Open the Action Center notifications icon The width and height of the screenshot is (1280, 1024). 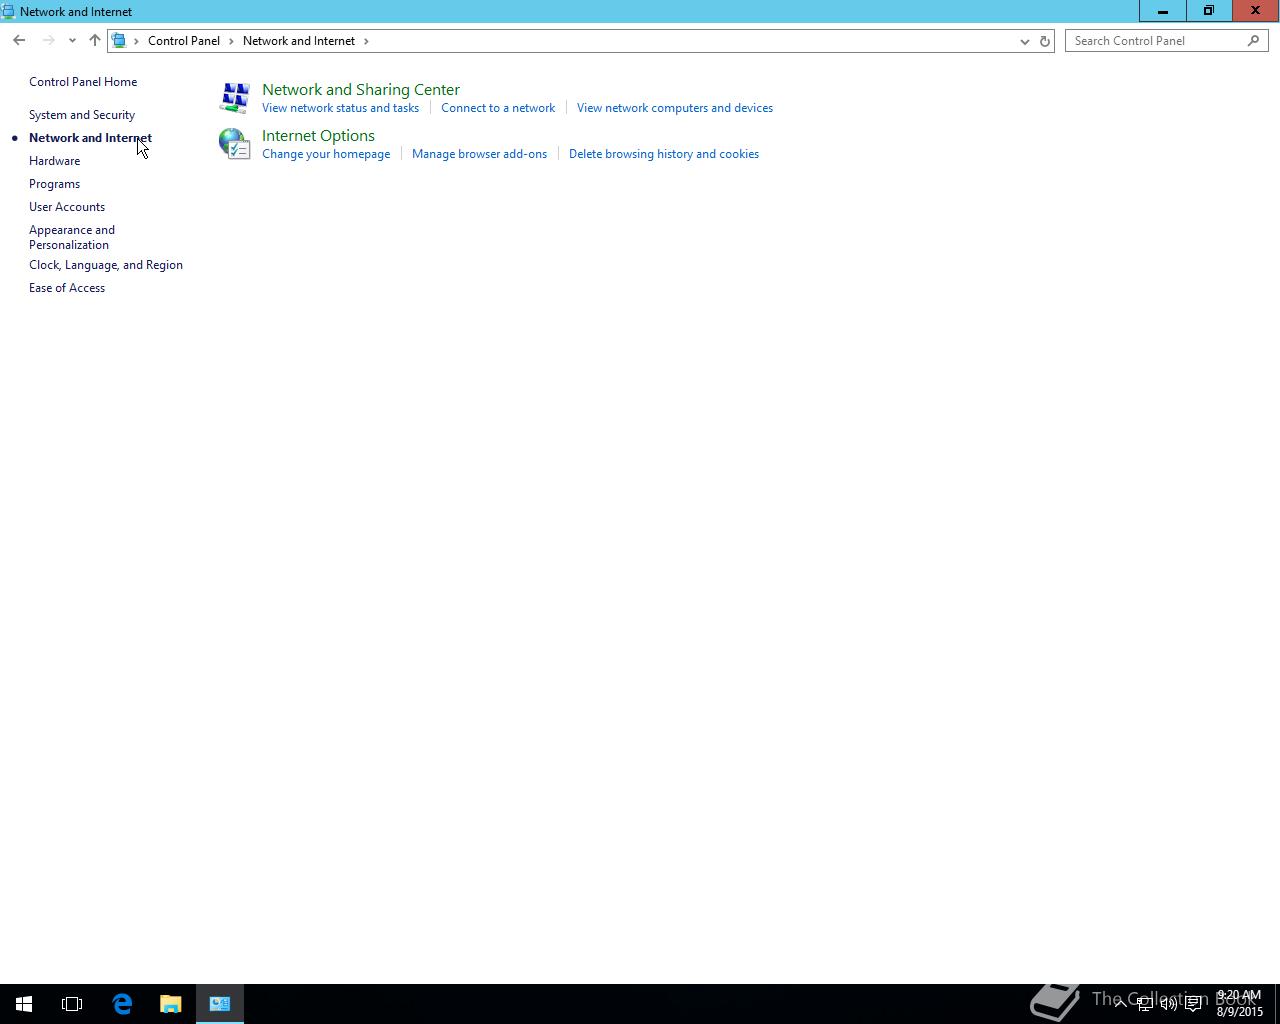(1193, 1004)
